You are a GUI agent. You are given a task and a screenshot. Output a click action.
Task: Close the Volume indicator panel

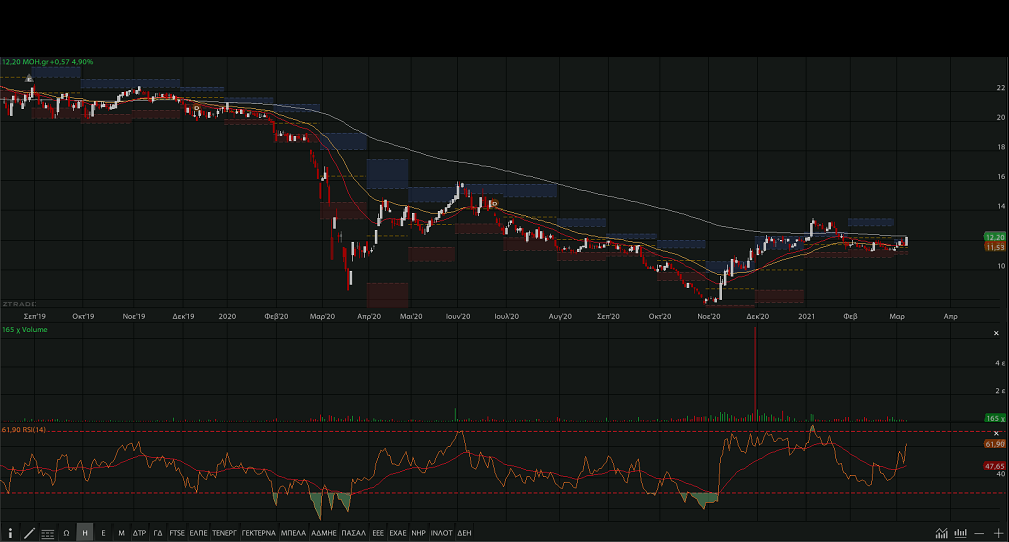pos(995,332)
